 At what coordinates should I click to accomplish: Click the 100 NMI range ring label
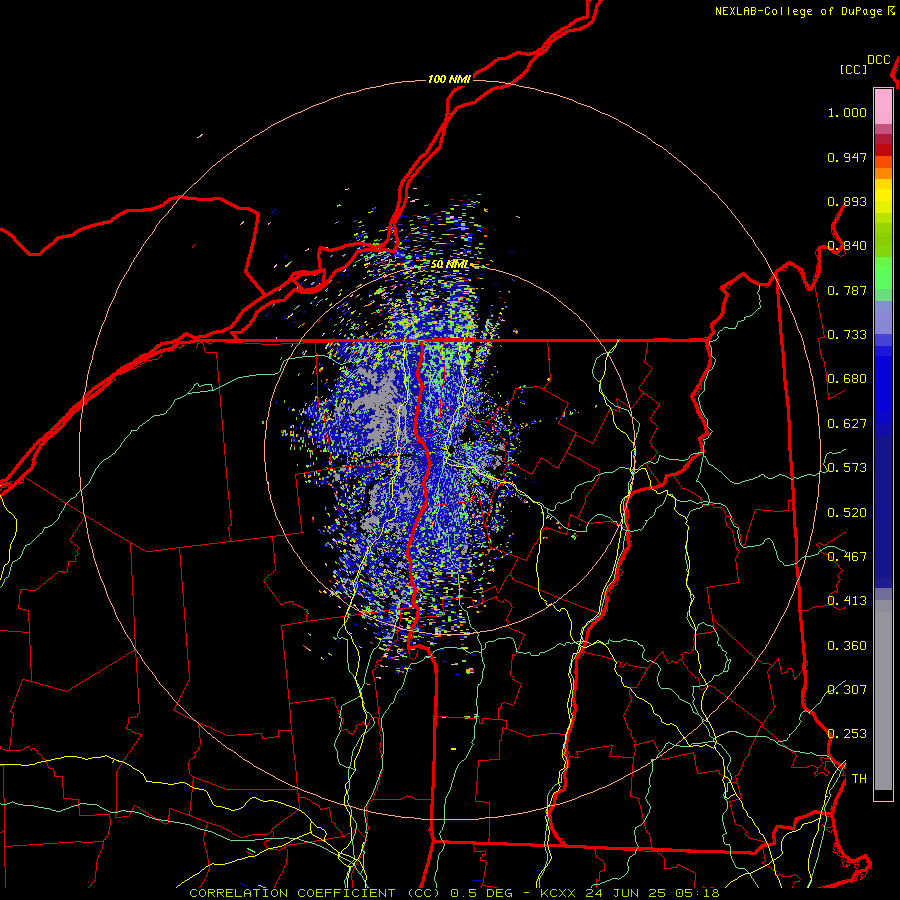coord(449,79)
